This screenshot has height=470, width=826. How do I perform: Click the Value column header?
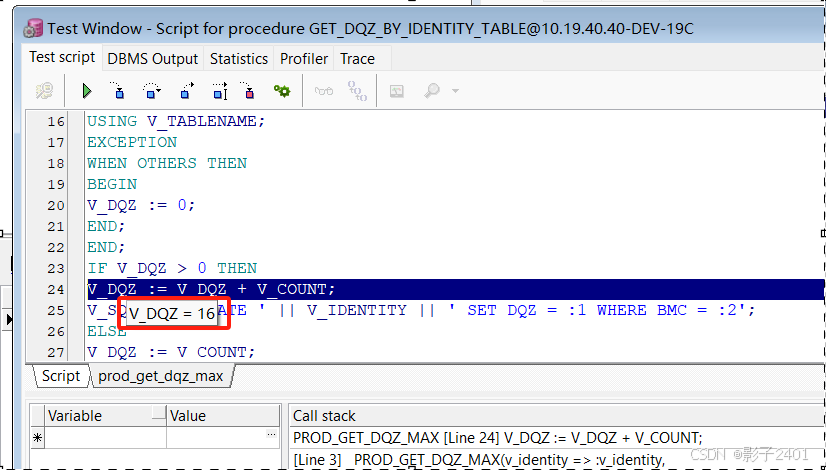(223, 416)
